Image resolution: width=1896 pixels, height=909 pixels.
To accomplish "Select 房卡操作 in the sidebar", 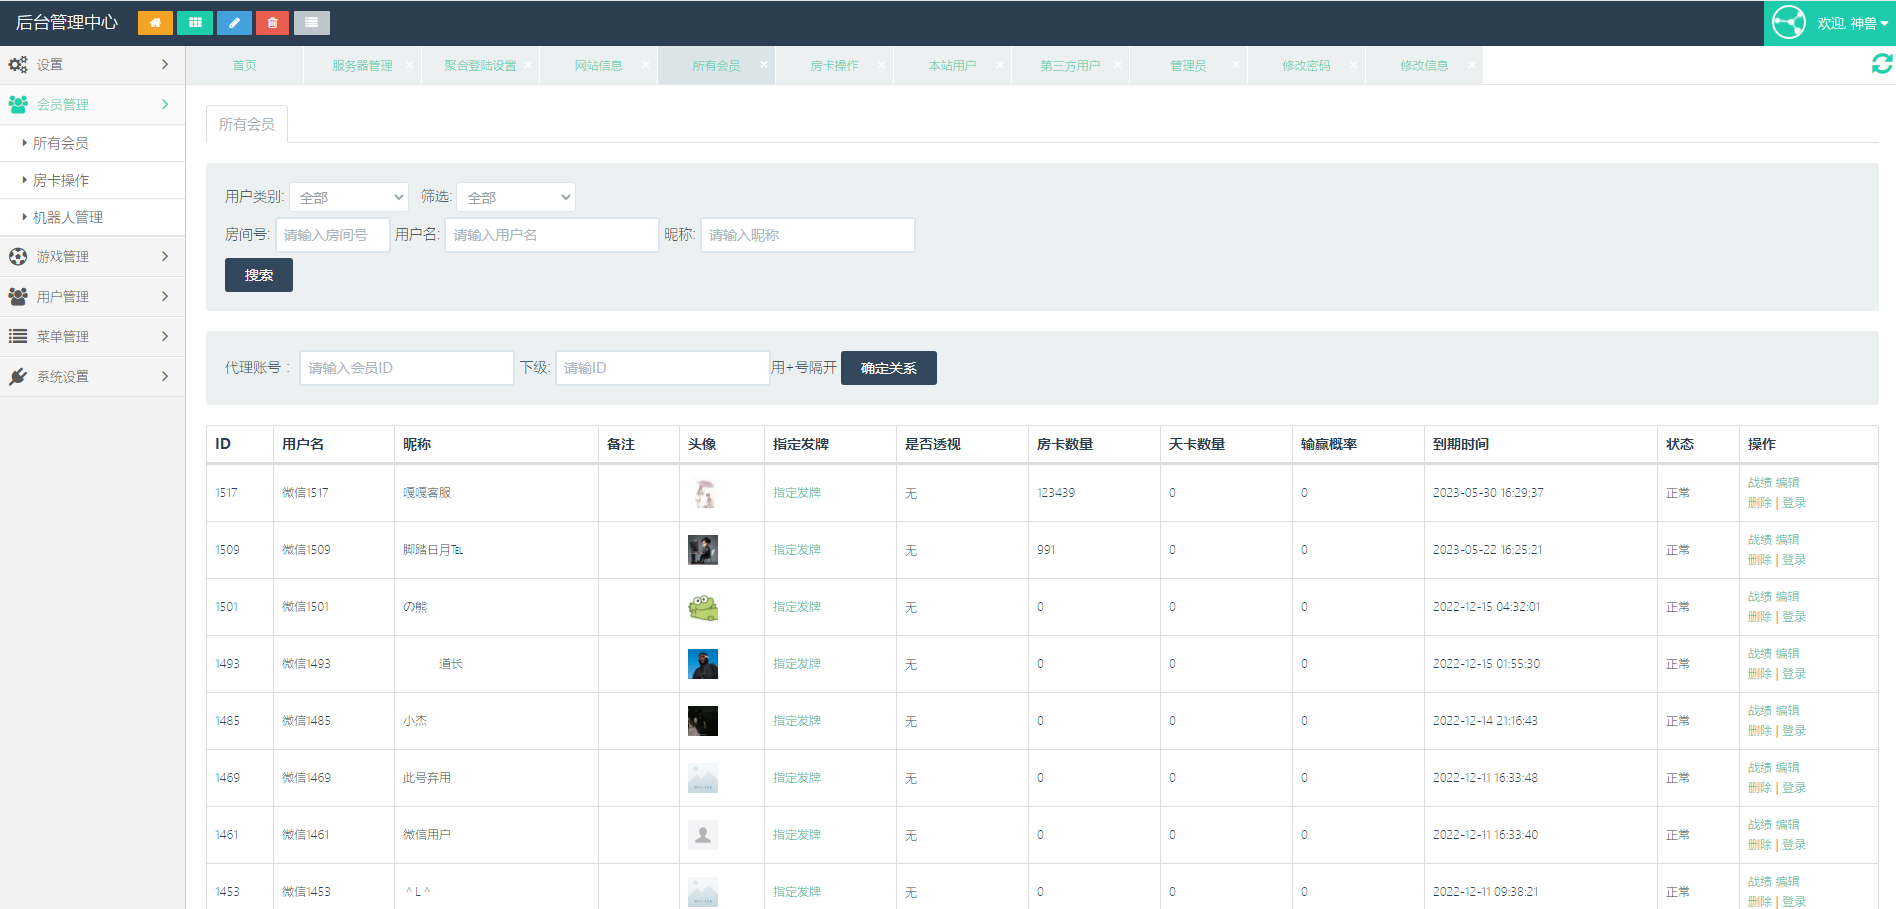I will (x=61, y=180).
